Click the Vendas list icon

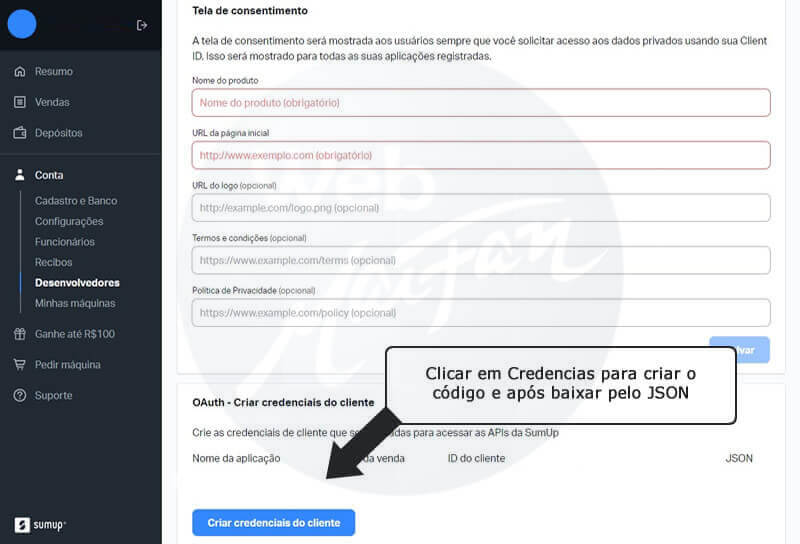20,102
